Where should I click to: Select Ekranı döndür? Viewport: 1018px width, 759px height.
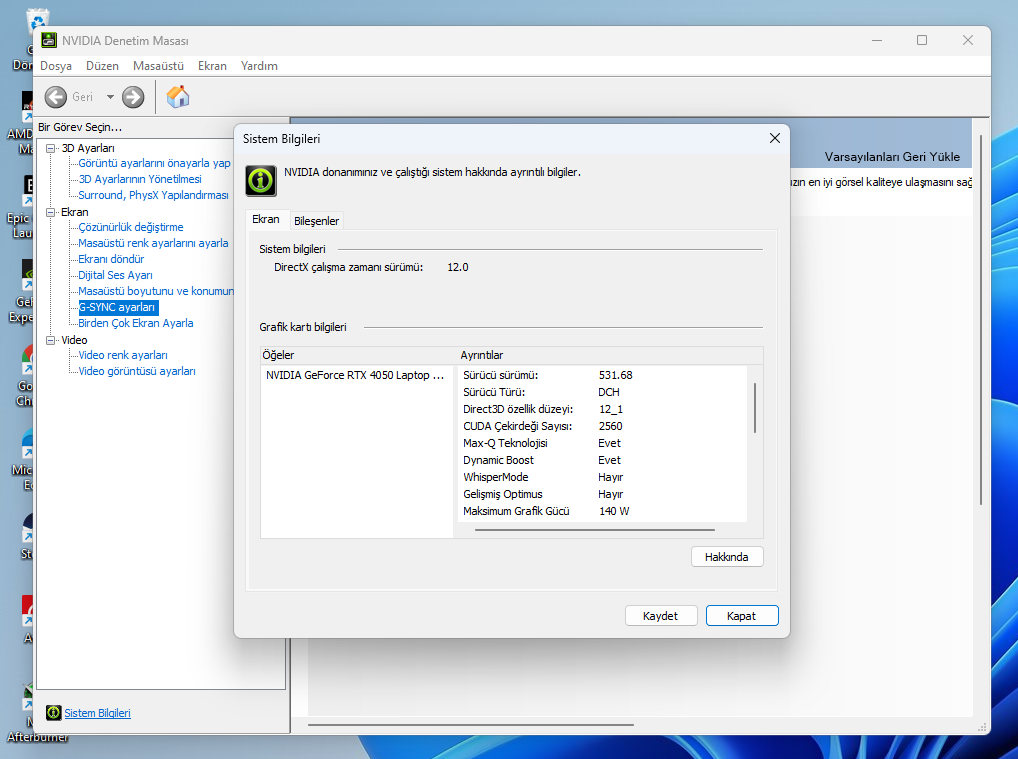point(111,259)
